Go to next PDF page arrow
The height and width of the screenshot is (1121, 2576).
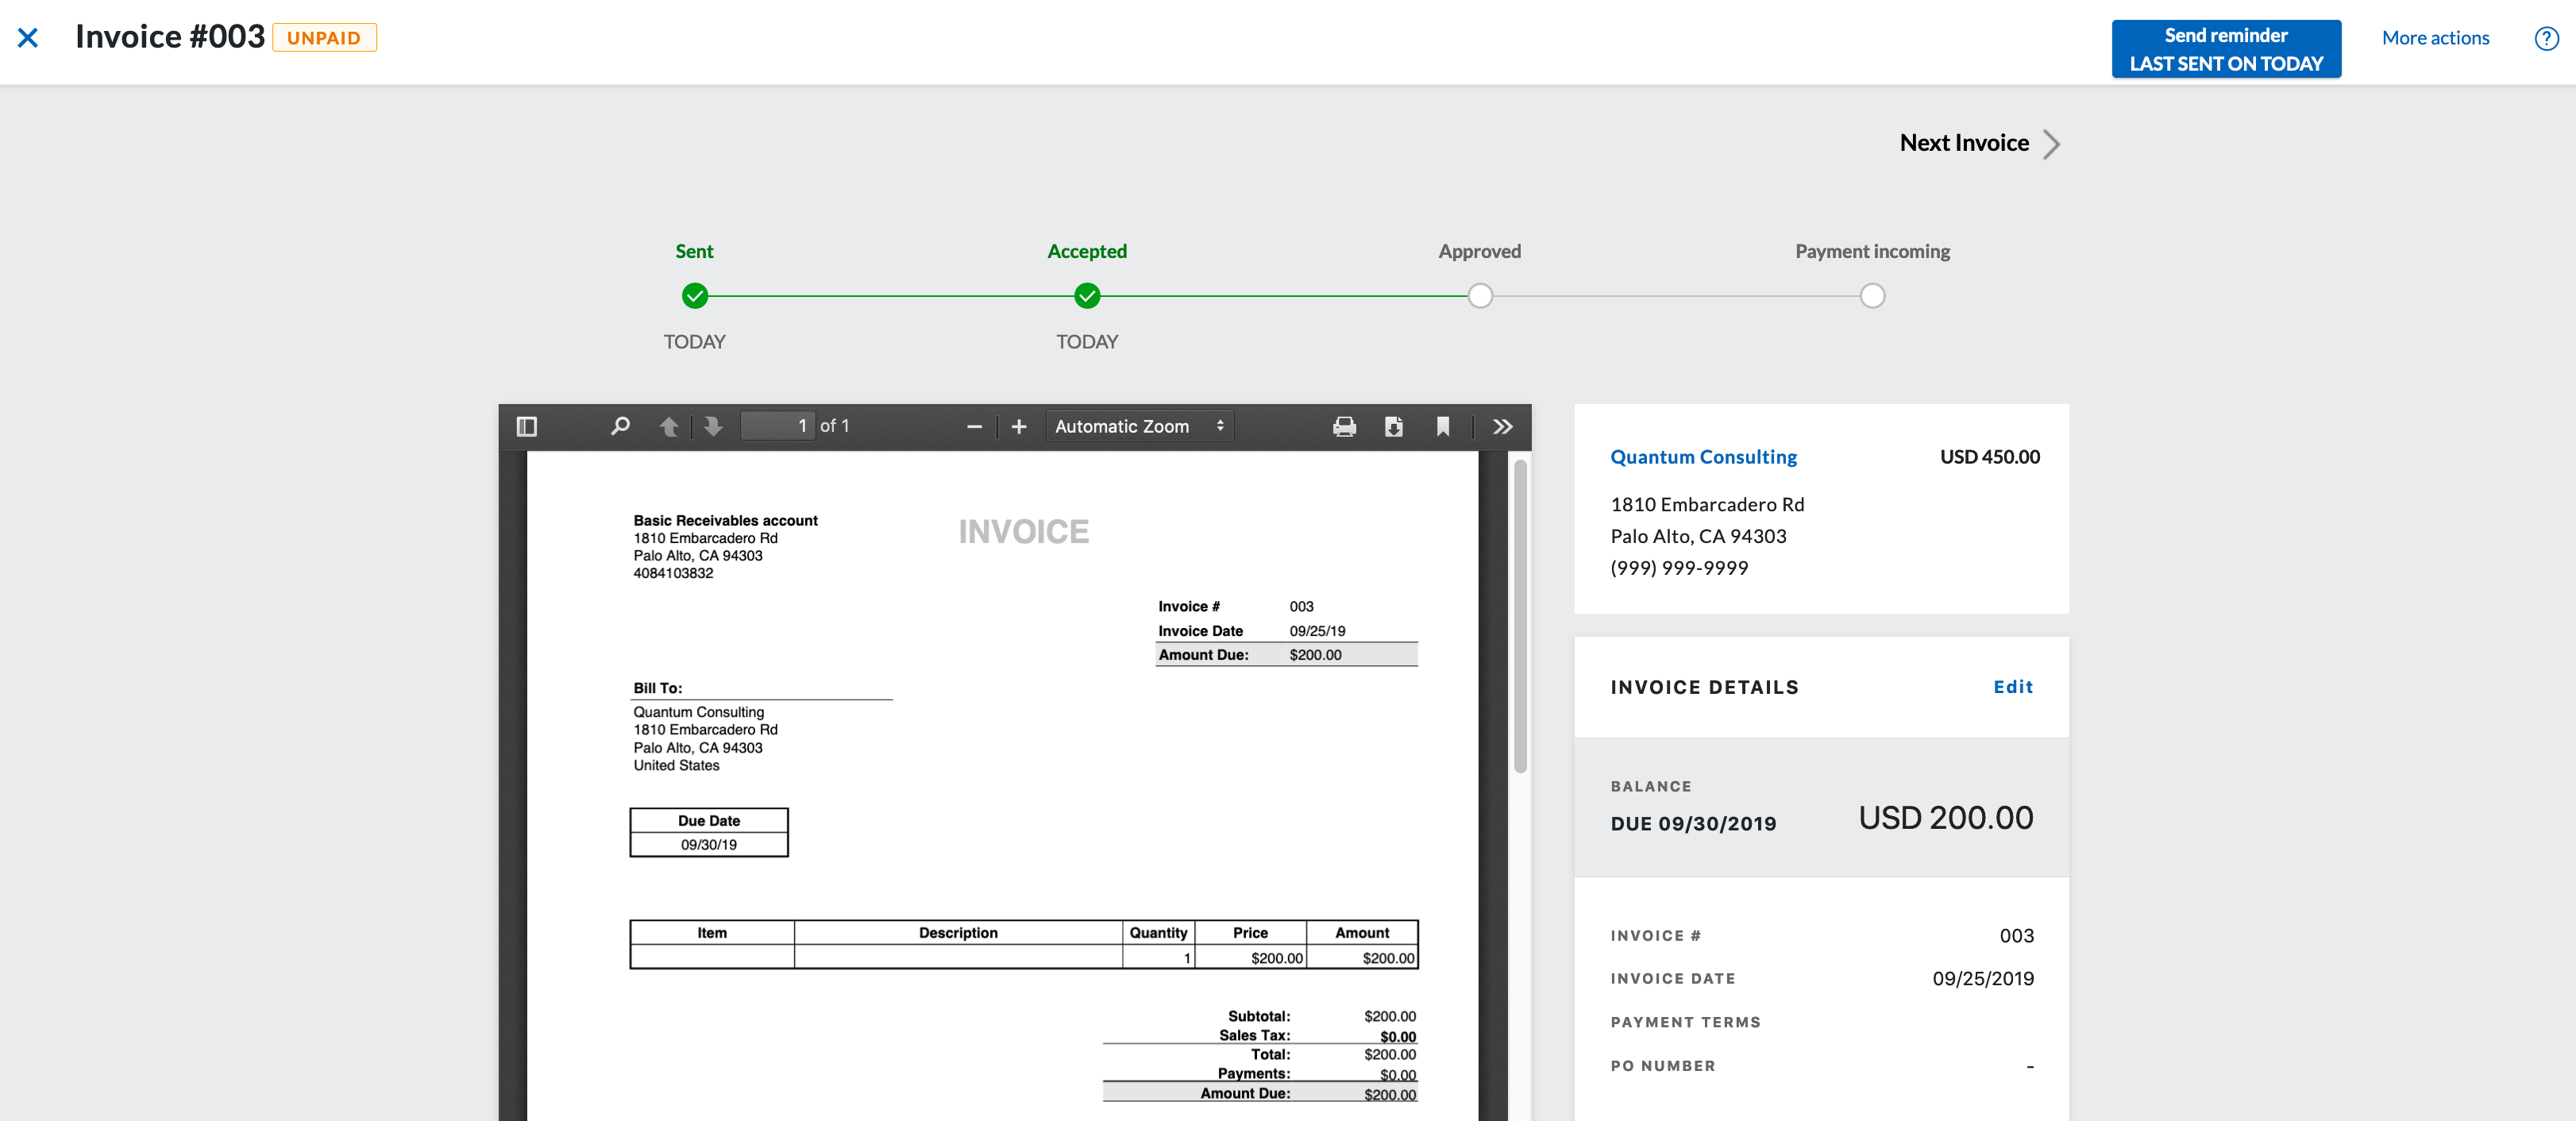click(x=713, y=427)
